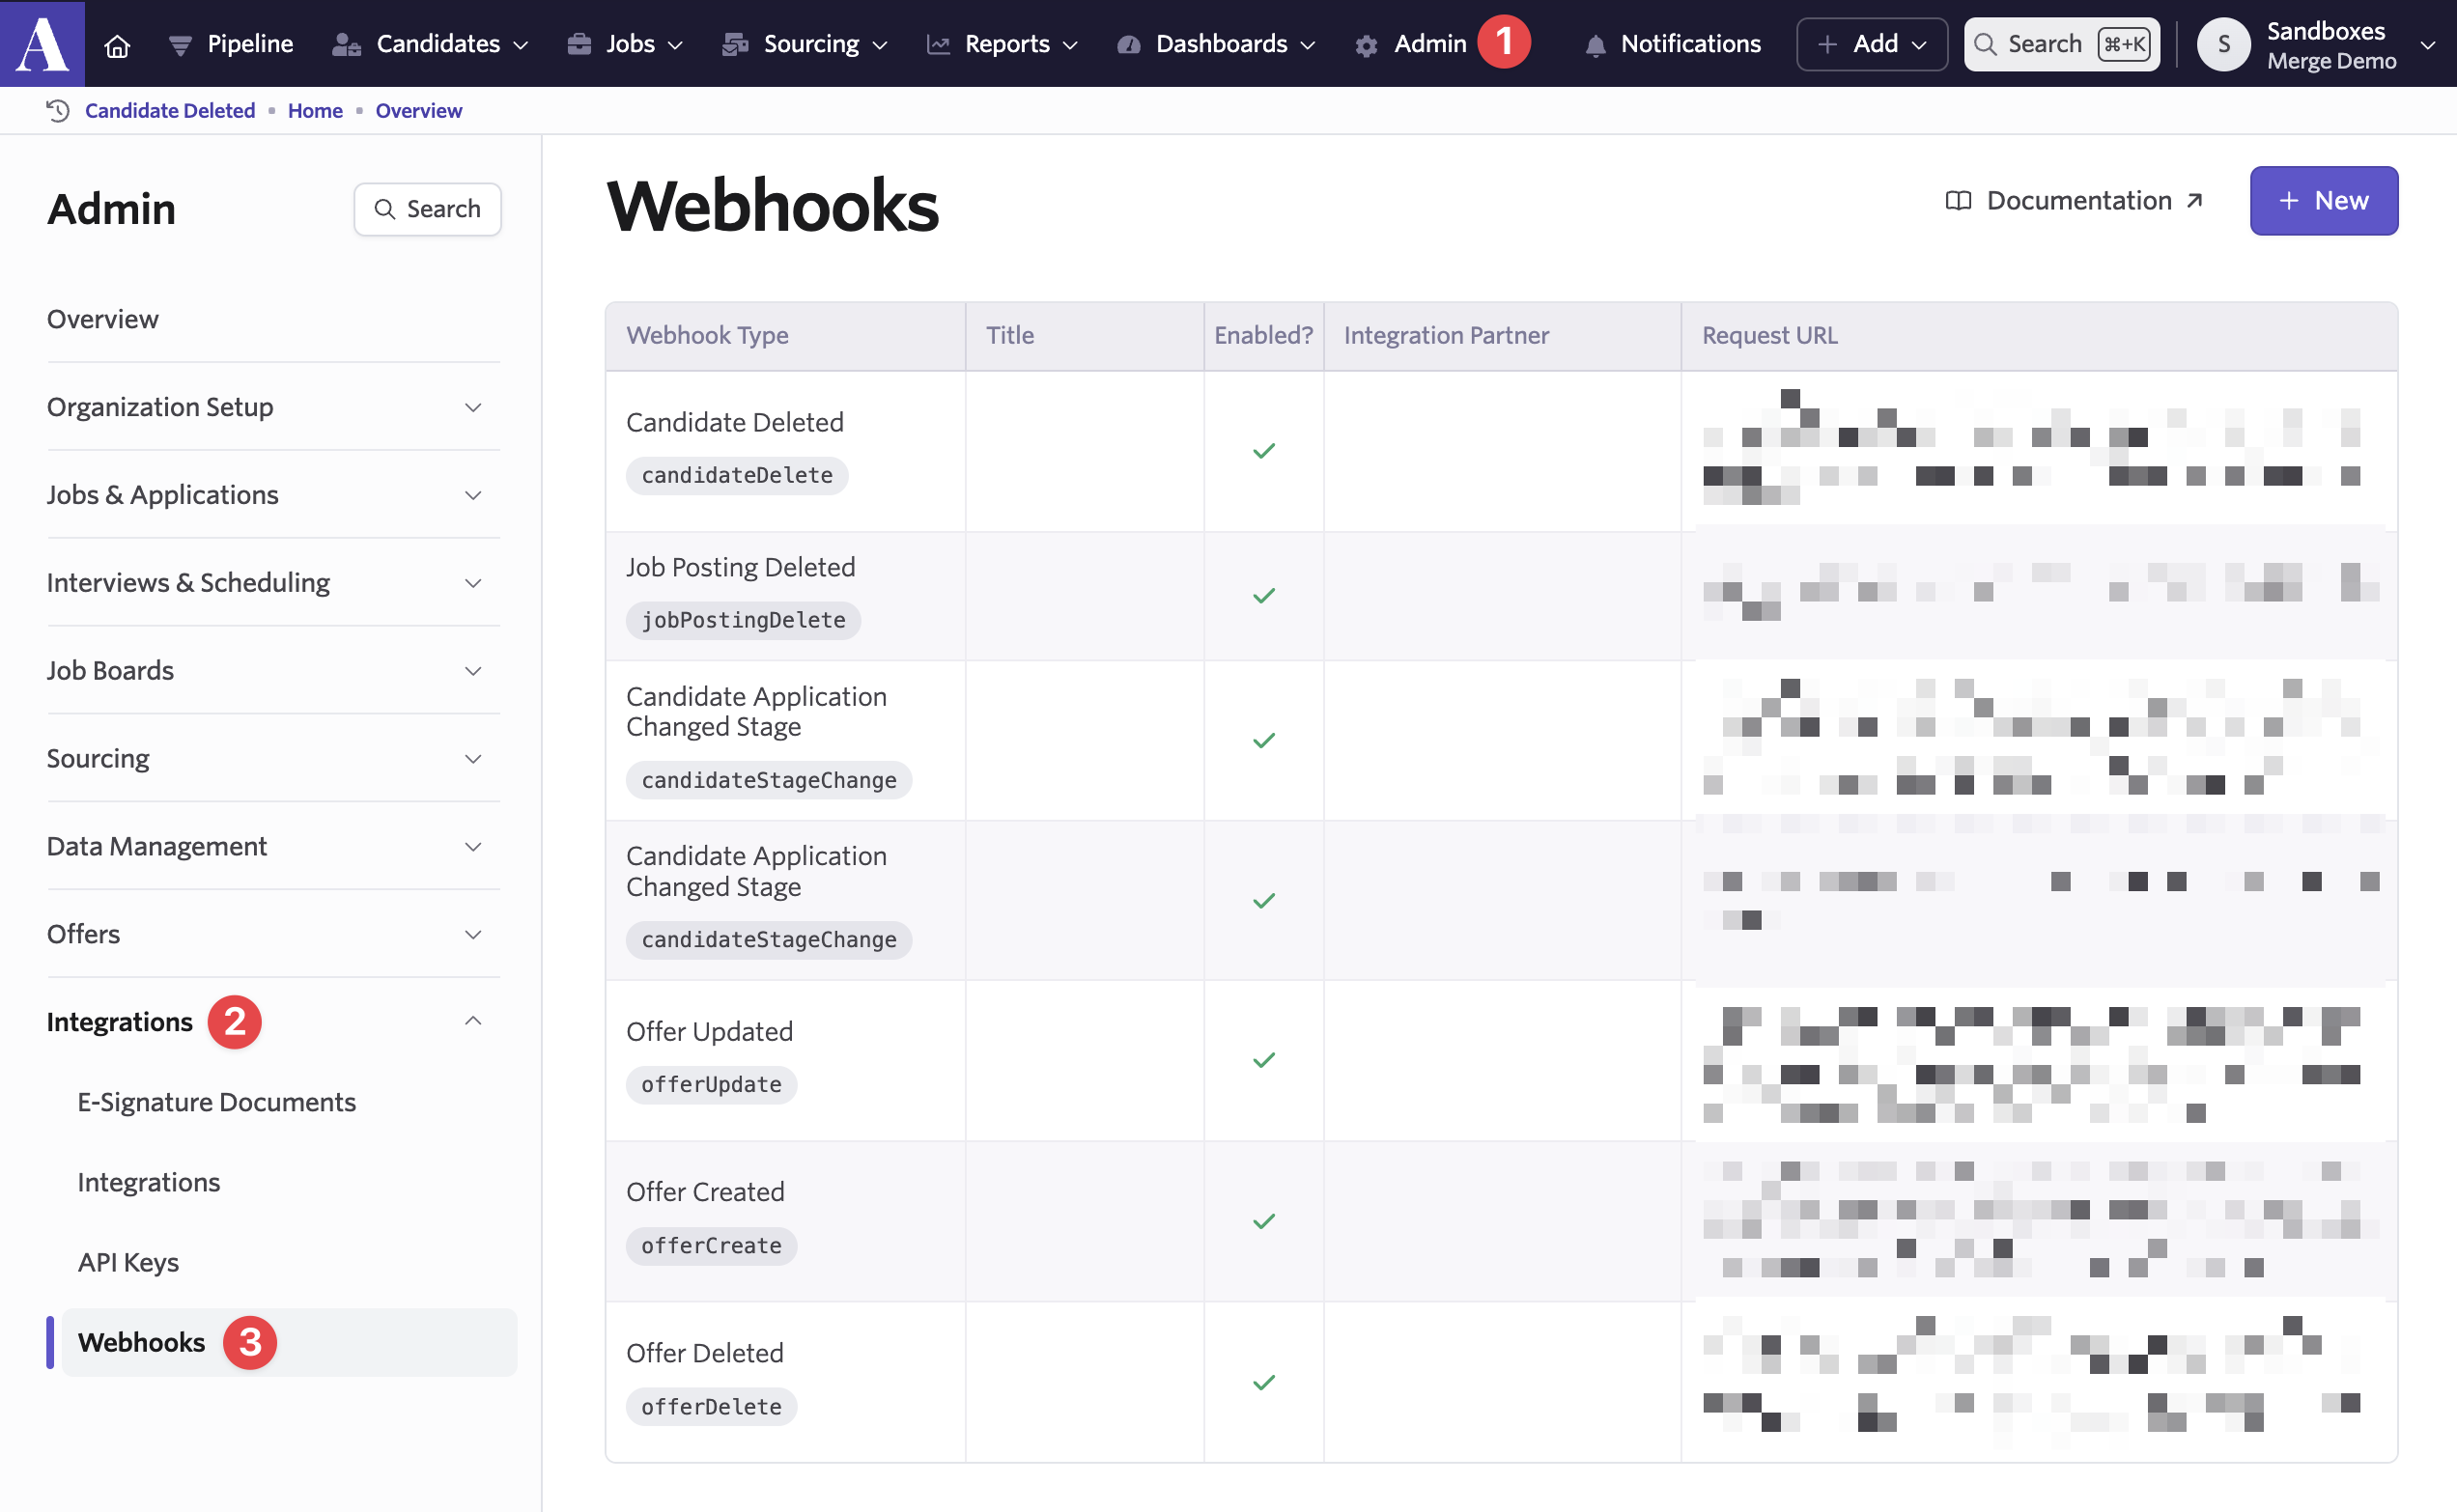Click the Admin sidebar search field
The width and height of the screenshot is (2457, 1512).
pyautogui.click(x=427, y=209)
